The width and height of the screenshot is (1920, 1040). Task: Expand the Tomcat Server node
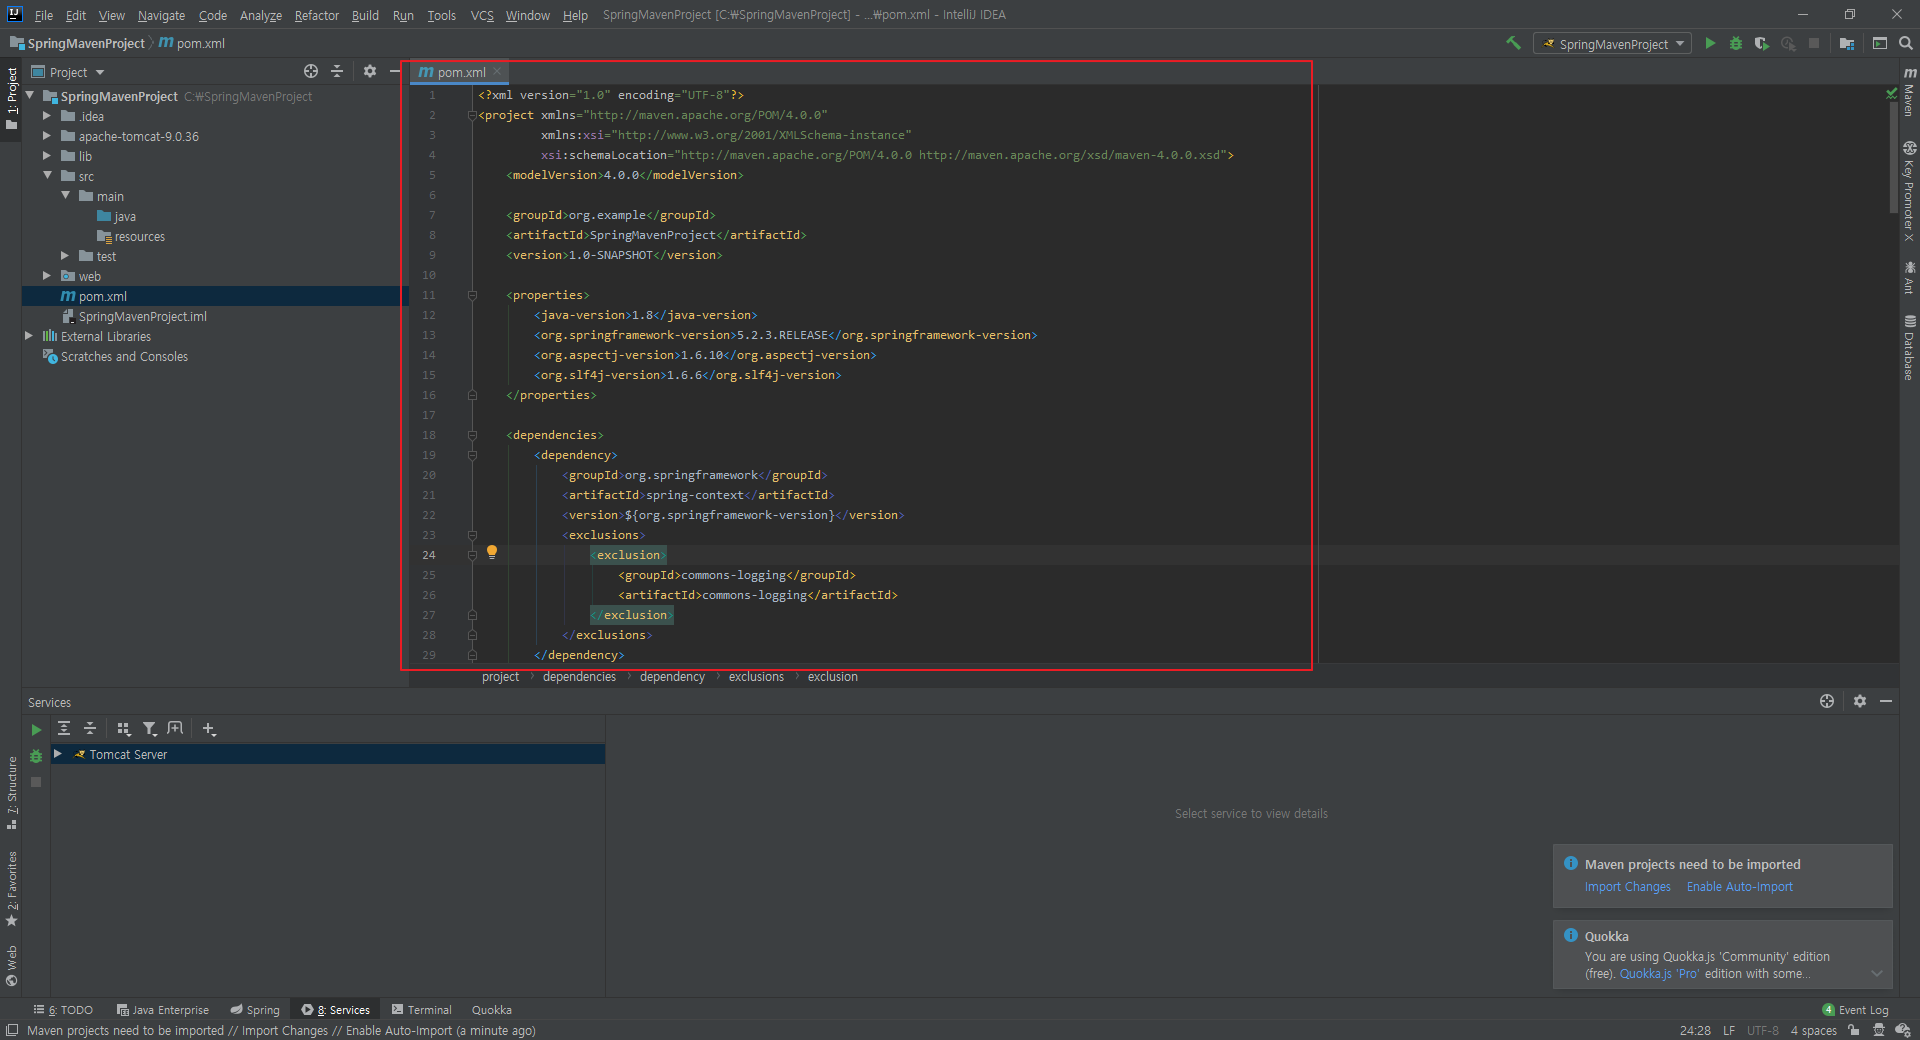(58, 754)
